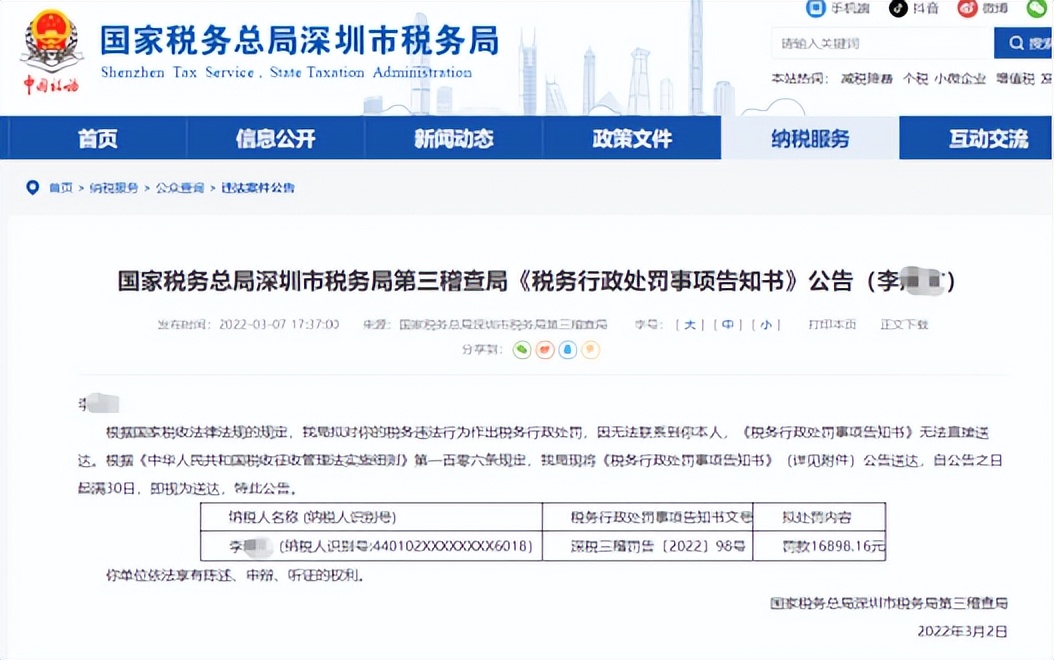The height and width of the screenshot is (660, 1054).
Task: Open the 政策文件 section menu
Action: [x=633, y=139]
